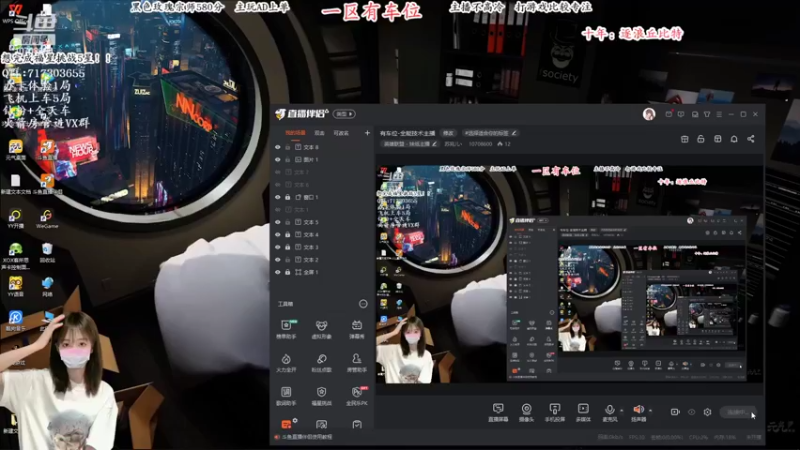Expand the microphone options arrow
The height and width of the screenshot is (450, 800).
click(621, 410)
